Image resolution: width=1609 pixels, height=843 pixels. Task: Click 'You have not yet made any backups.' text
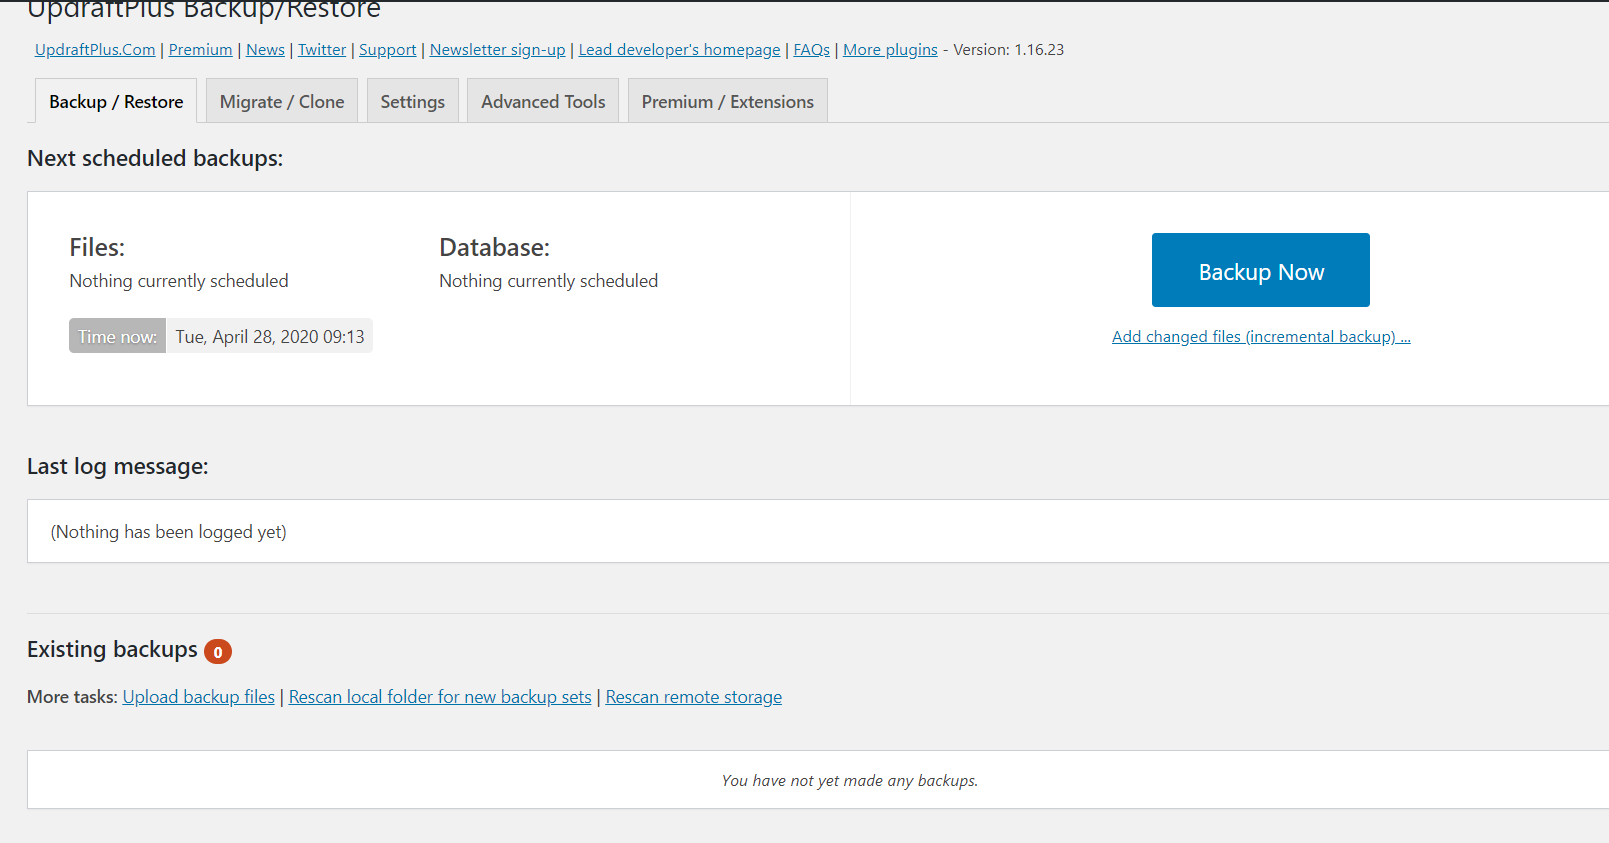[x=850, y=780]
